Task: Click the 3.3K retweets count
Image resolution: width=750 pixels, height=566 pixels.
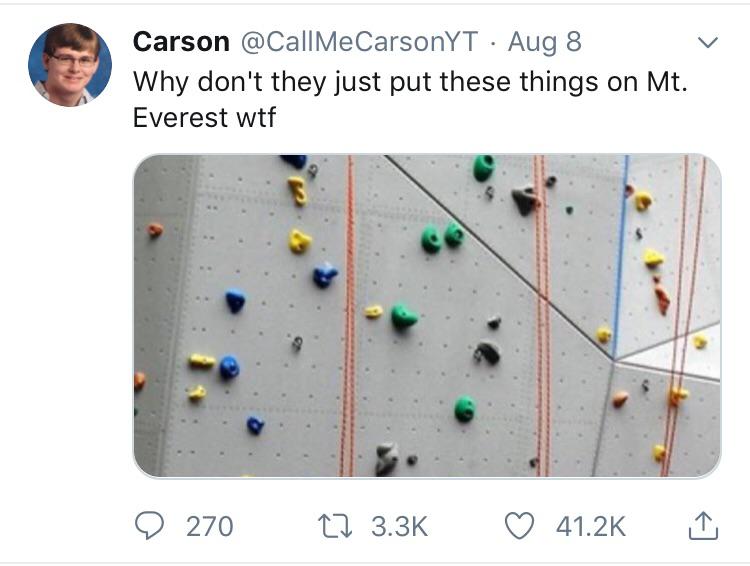Action: (x=399, y=525)
